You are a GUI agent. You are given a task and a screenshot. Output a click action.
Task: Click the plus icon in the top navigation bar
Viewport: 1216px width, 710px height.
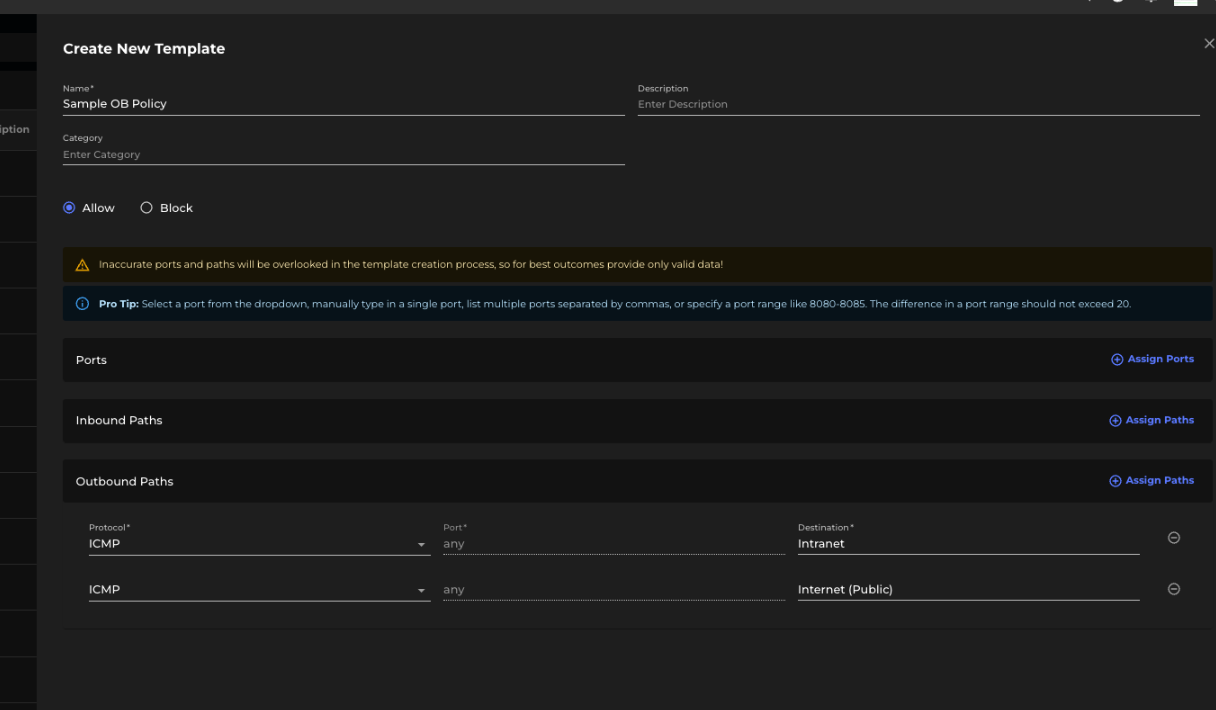[1149, 2]
